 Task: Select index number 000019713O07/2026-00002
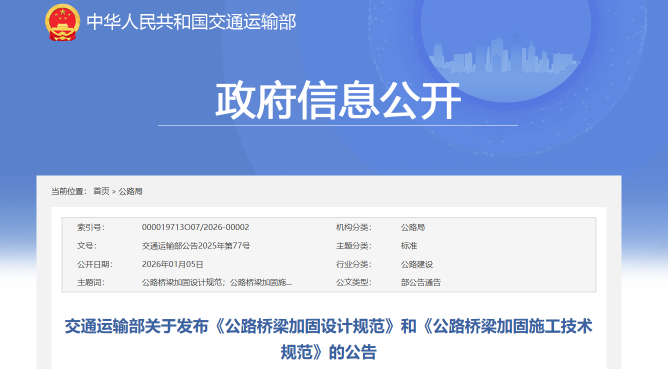click(196, 227)
